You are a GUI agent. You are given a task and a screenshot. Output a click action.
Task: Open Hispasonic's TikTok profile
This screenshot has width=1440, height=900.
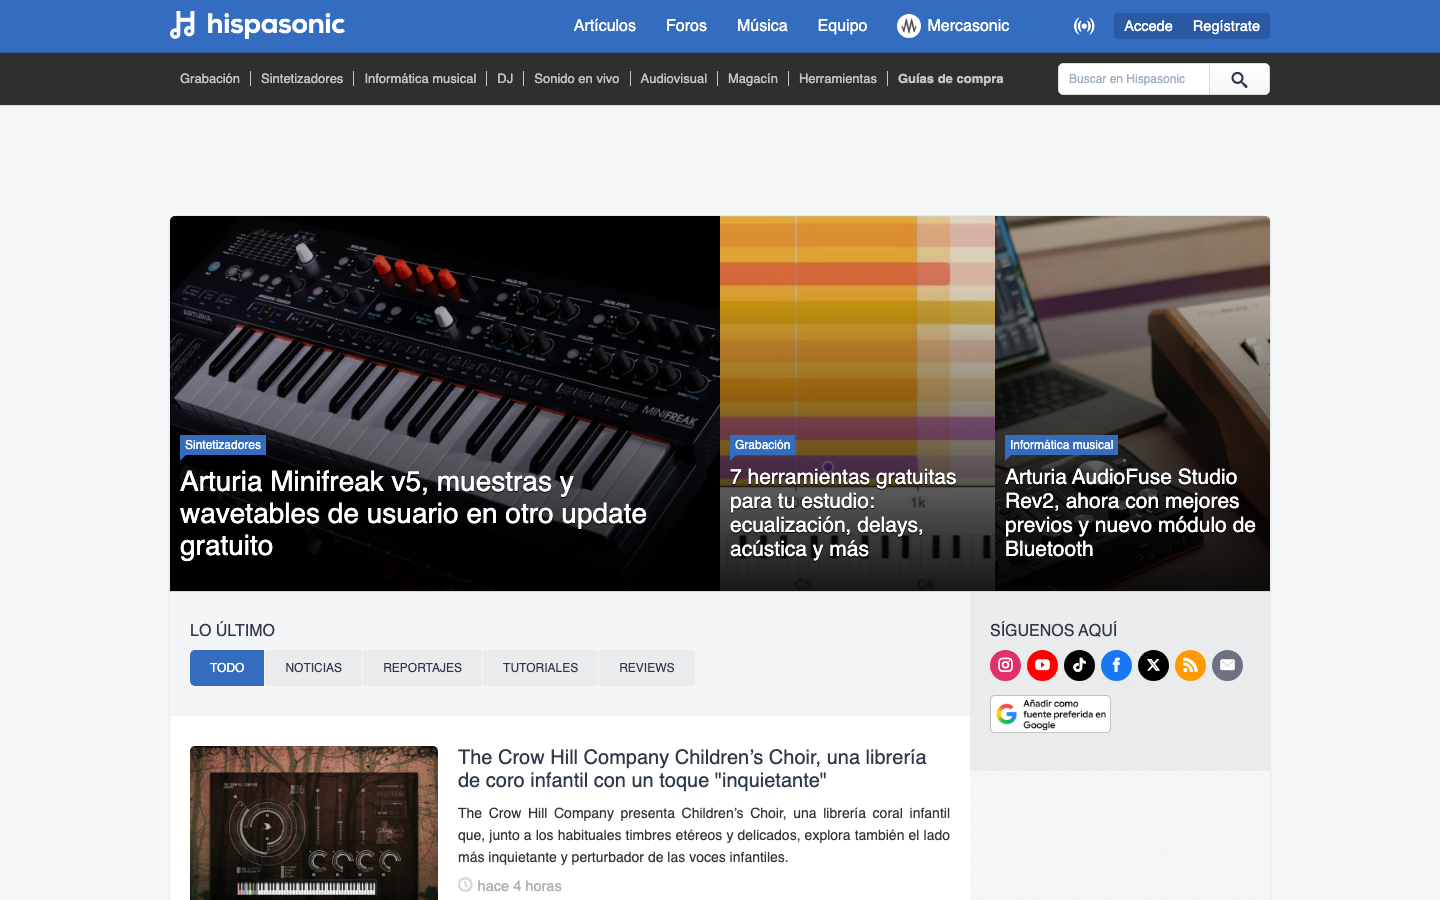pyautogui.click(x=1079, y=665)
